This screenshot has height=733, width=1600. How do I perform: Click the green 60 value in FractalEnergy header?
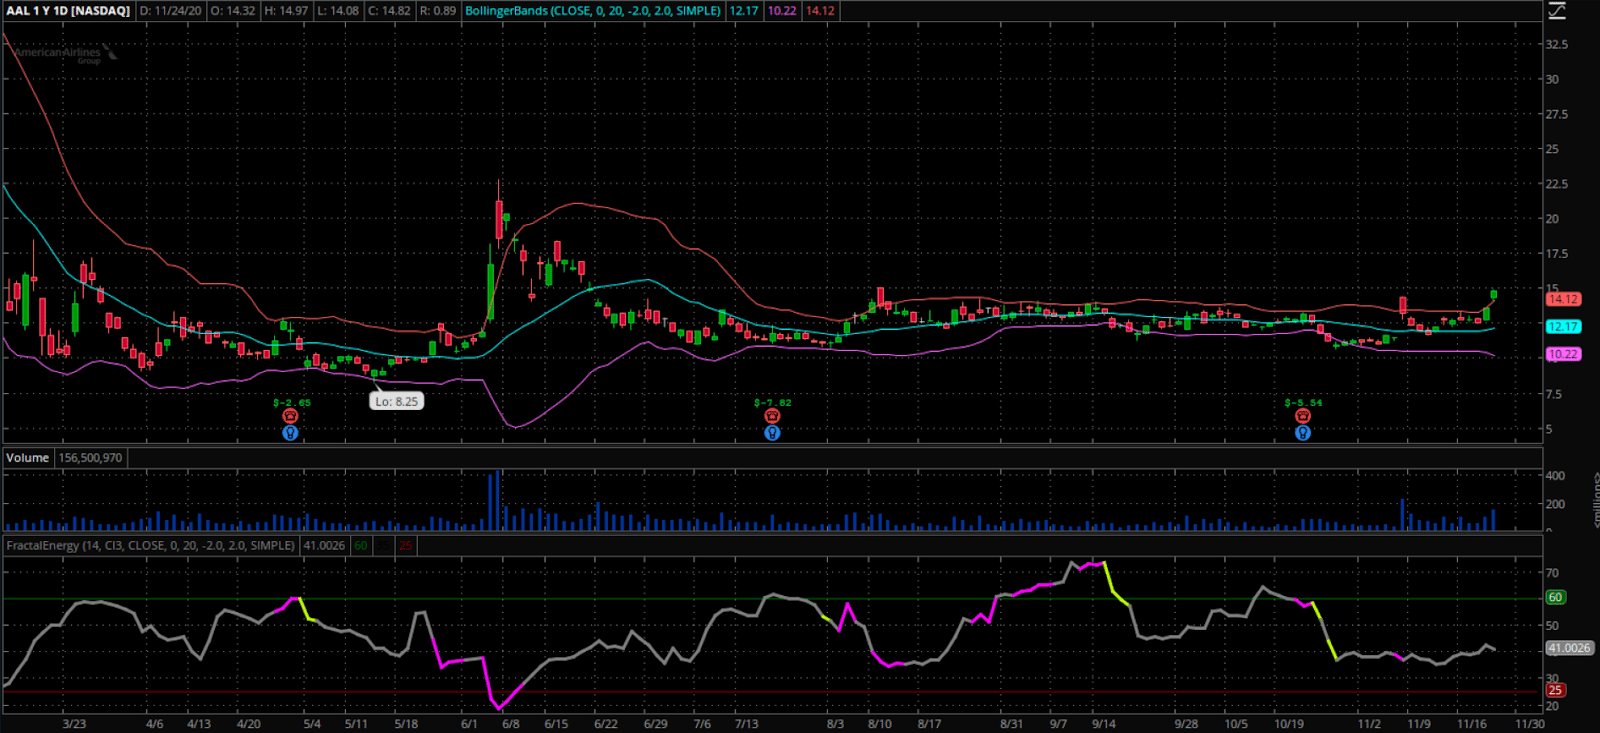pos(361,546)
